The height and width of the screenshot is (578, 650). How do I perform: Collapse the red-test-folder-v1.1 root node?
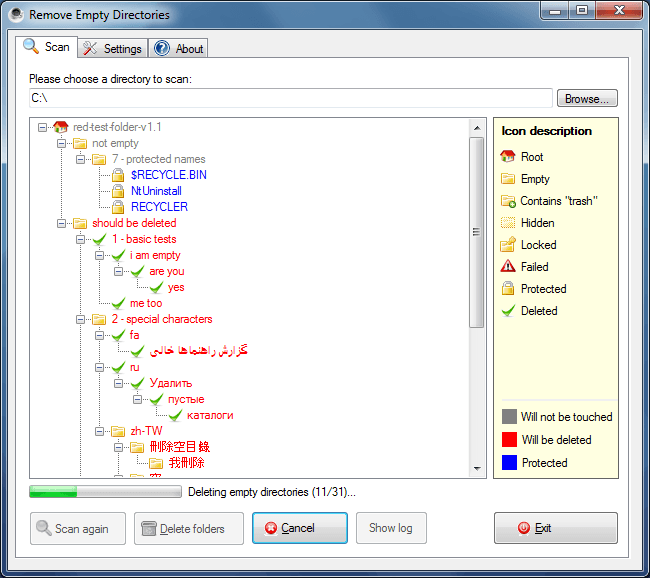click(x=42, y=127)
